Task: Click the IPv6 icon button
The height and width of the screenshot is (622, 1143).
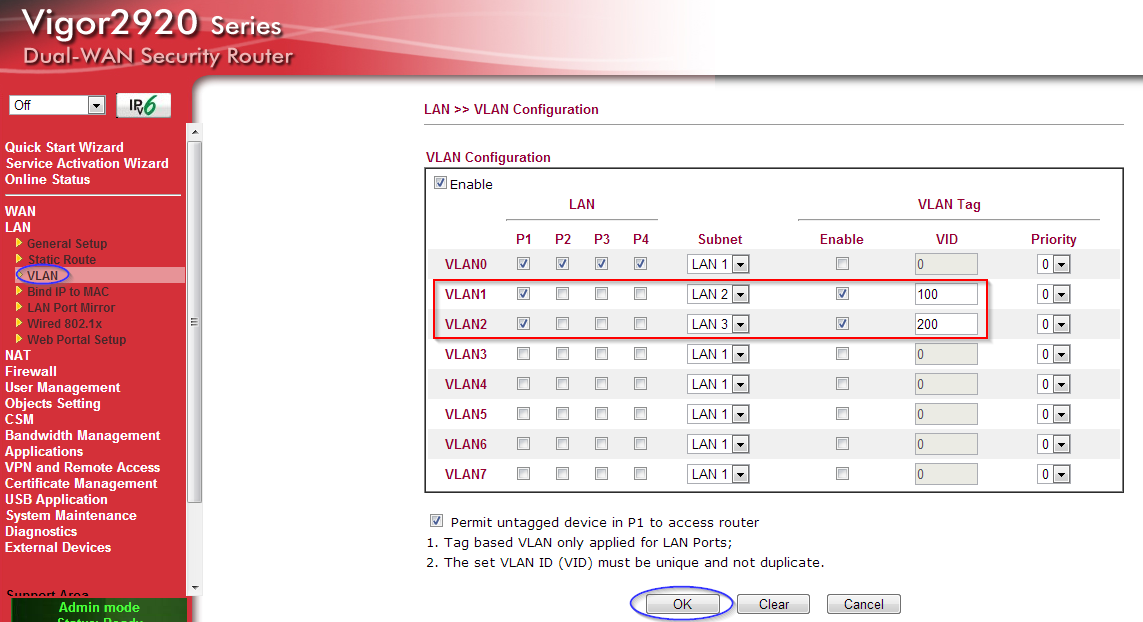Action: click(x=143, y=105)
